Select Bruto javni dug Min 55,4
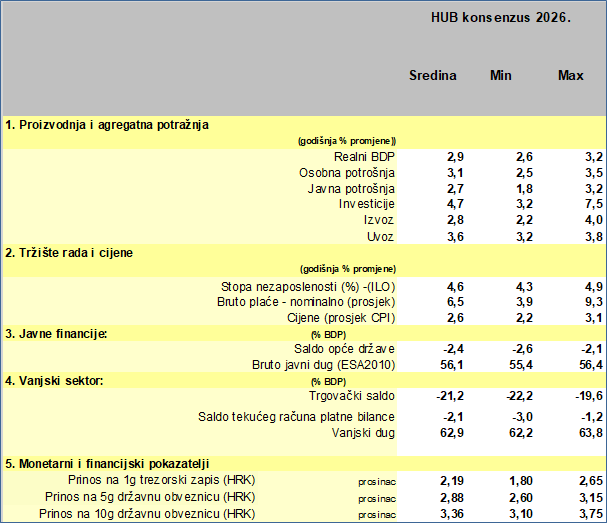The image size is (607, 523). 521,365
